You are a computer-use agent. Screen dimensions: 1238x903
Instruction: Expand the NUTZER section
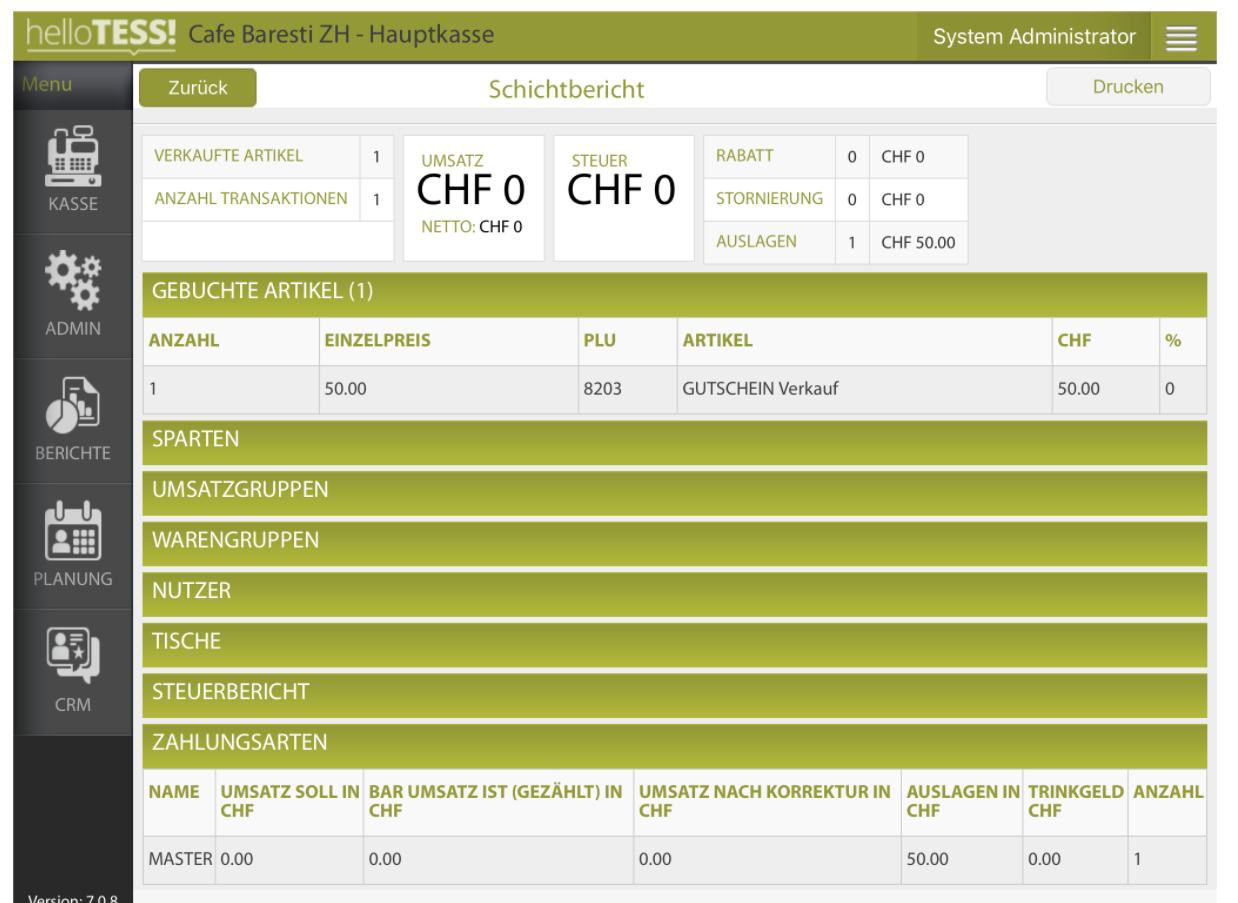674,594
